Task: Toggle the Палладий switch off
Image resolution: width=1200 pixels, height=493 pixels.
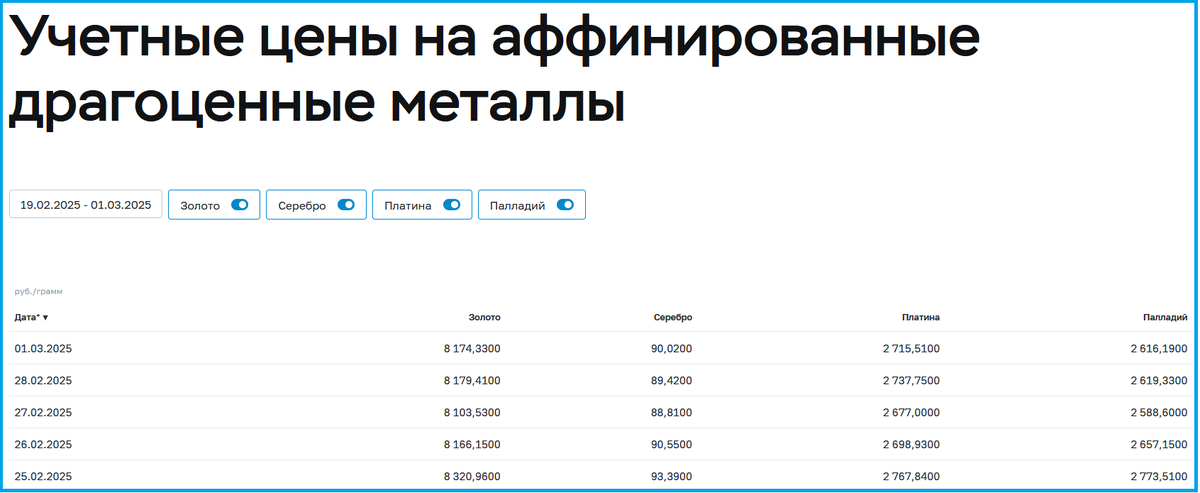Action: [x=565, y=205]
